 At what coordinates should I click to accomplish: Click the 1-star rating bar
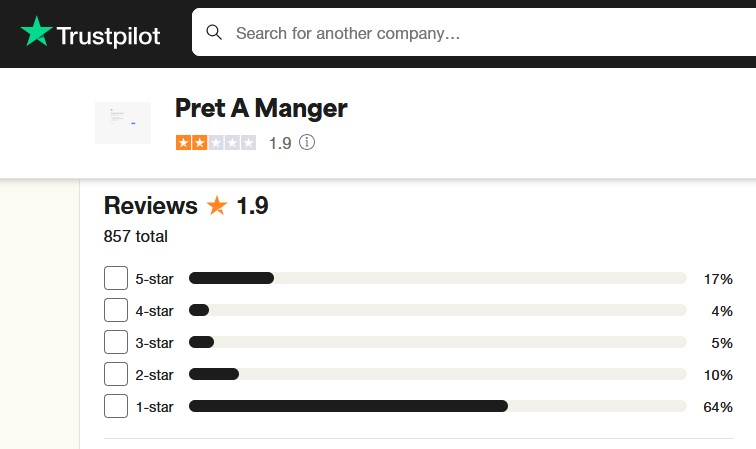coord(437,406)
